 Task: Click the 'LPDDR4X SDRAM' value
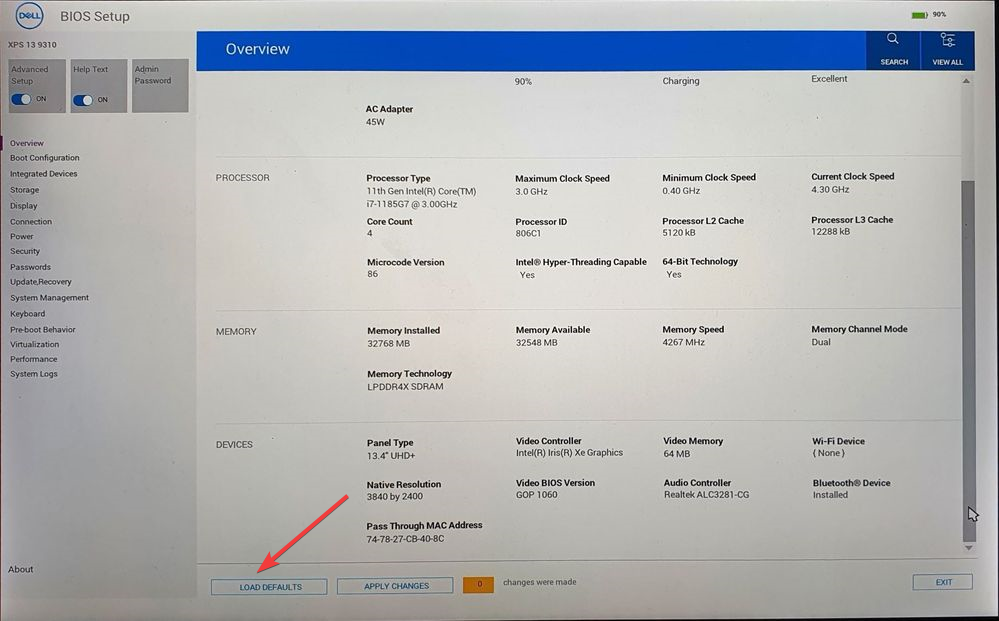(x=405, y=387)
